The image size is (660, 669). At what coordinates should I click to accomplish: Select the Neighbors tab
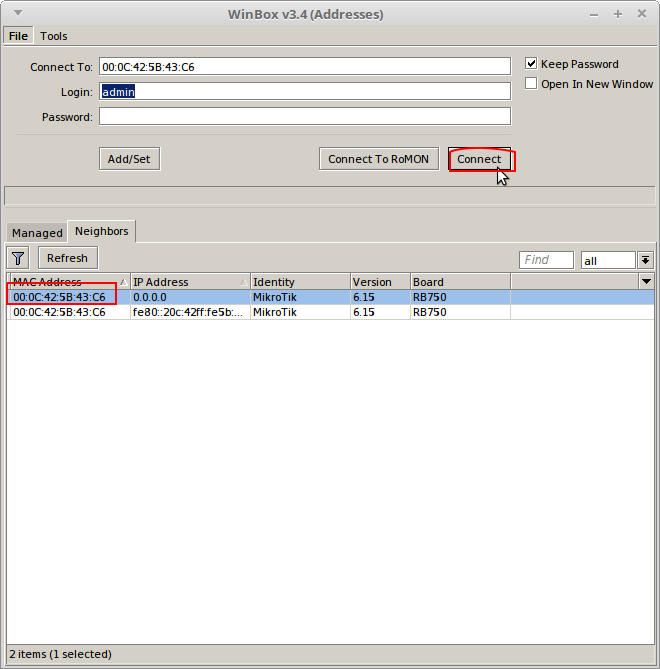(x=102, y=231)
